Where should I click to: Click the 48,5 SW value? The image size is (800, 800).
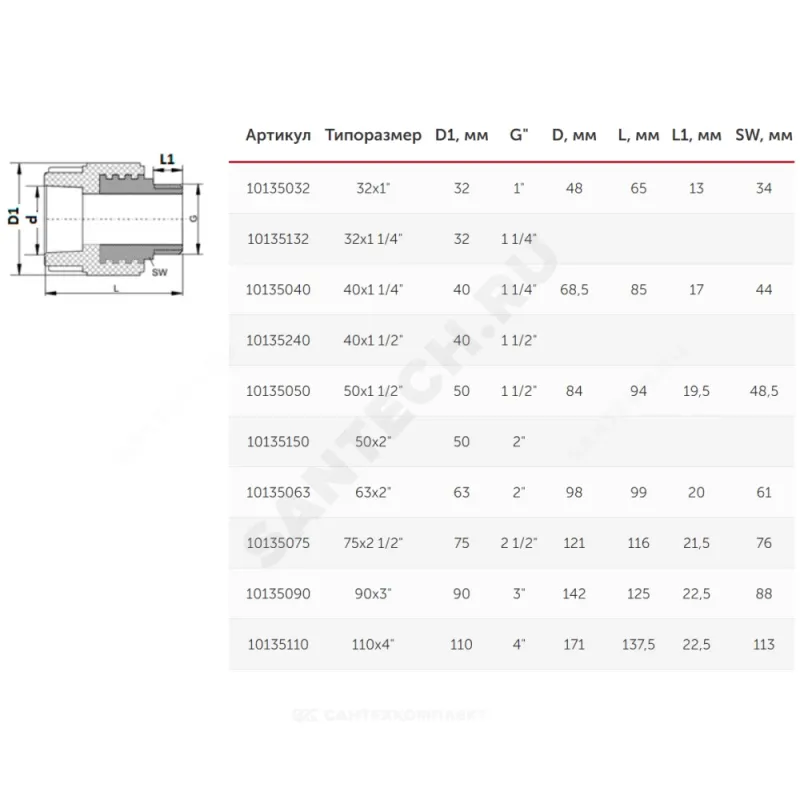point(763,391)
